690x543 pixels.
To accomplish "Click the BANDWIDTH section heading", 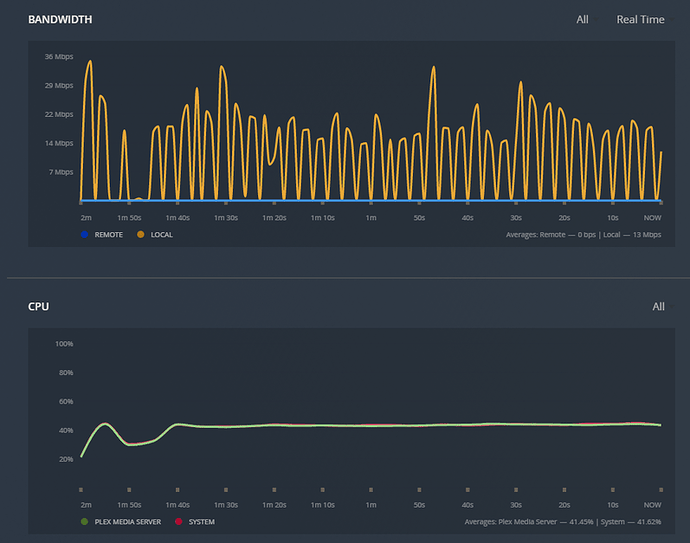I will click(x=60, y=19).
